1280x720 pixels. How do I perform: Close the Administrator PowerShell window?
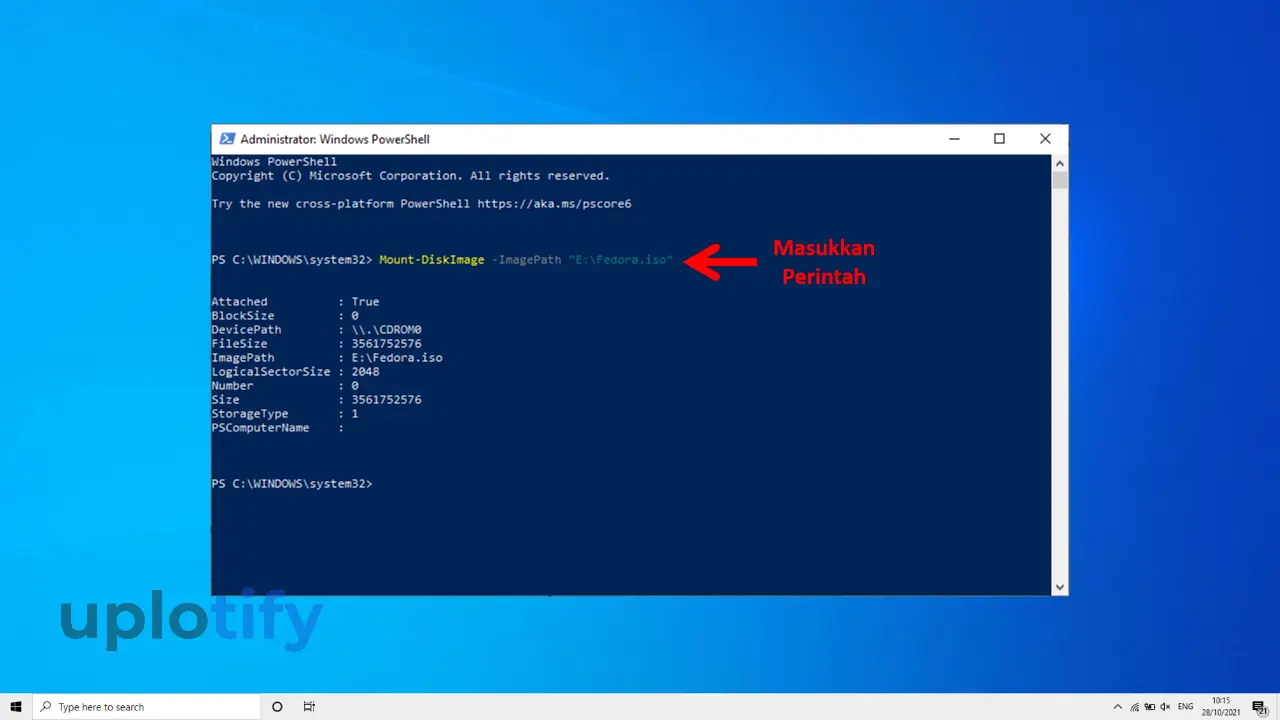[x=1045, y=139]
